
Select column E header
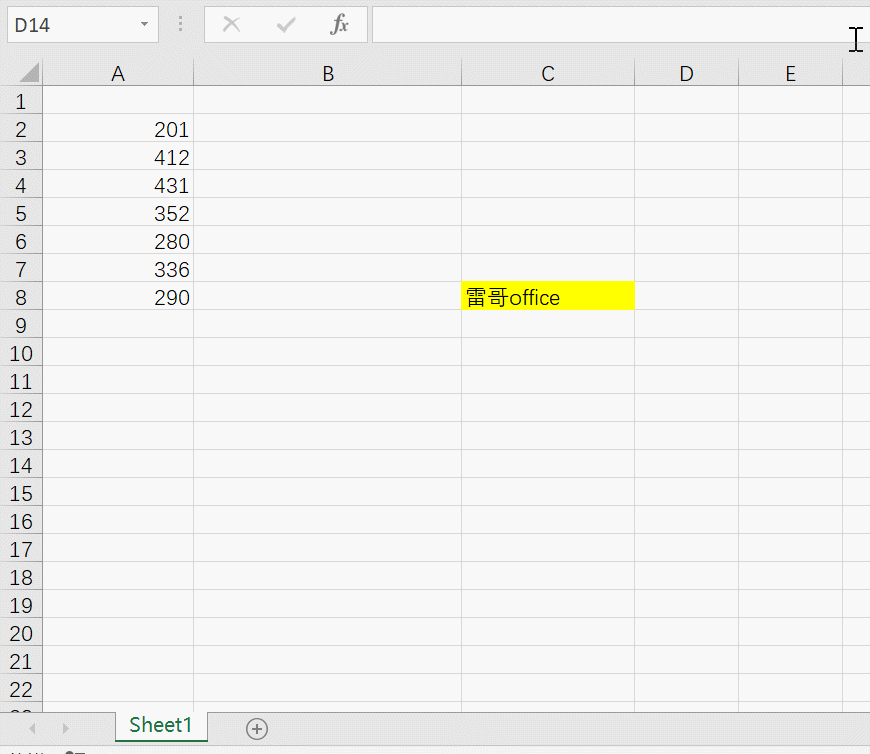[791, 73]
